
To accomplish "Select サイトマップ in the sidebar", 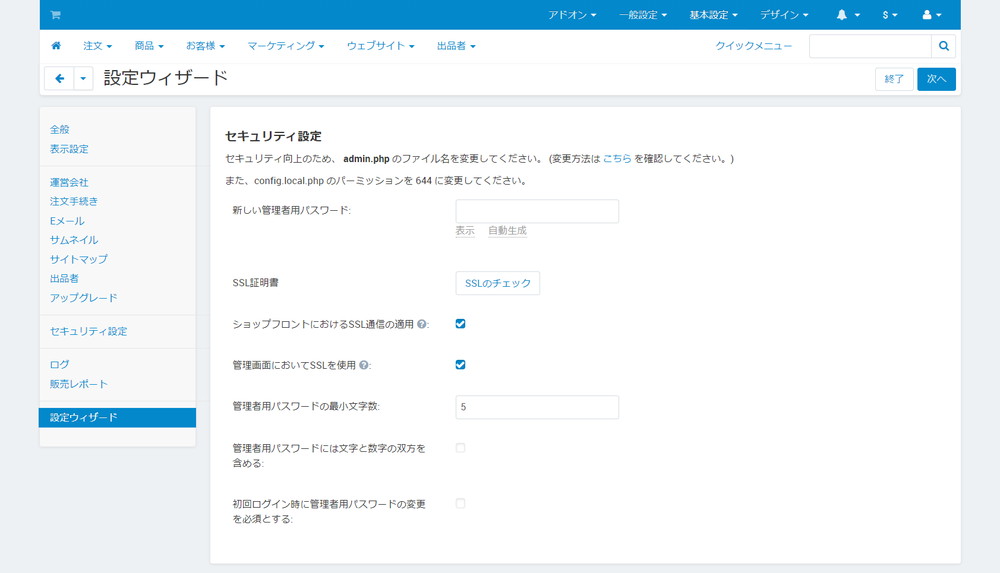I will (x=78, y=259).
